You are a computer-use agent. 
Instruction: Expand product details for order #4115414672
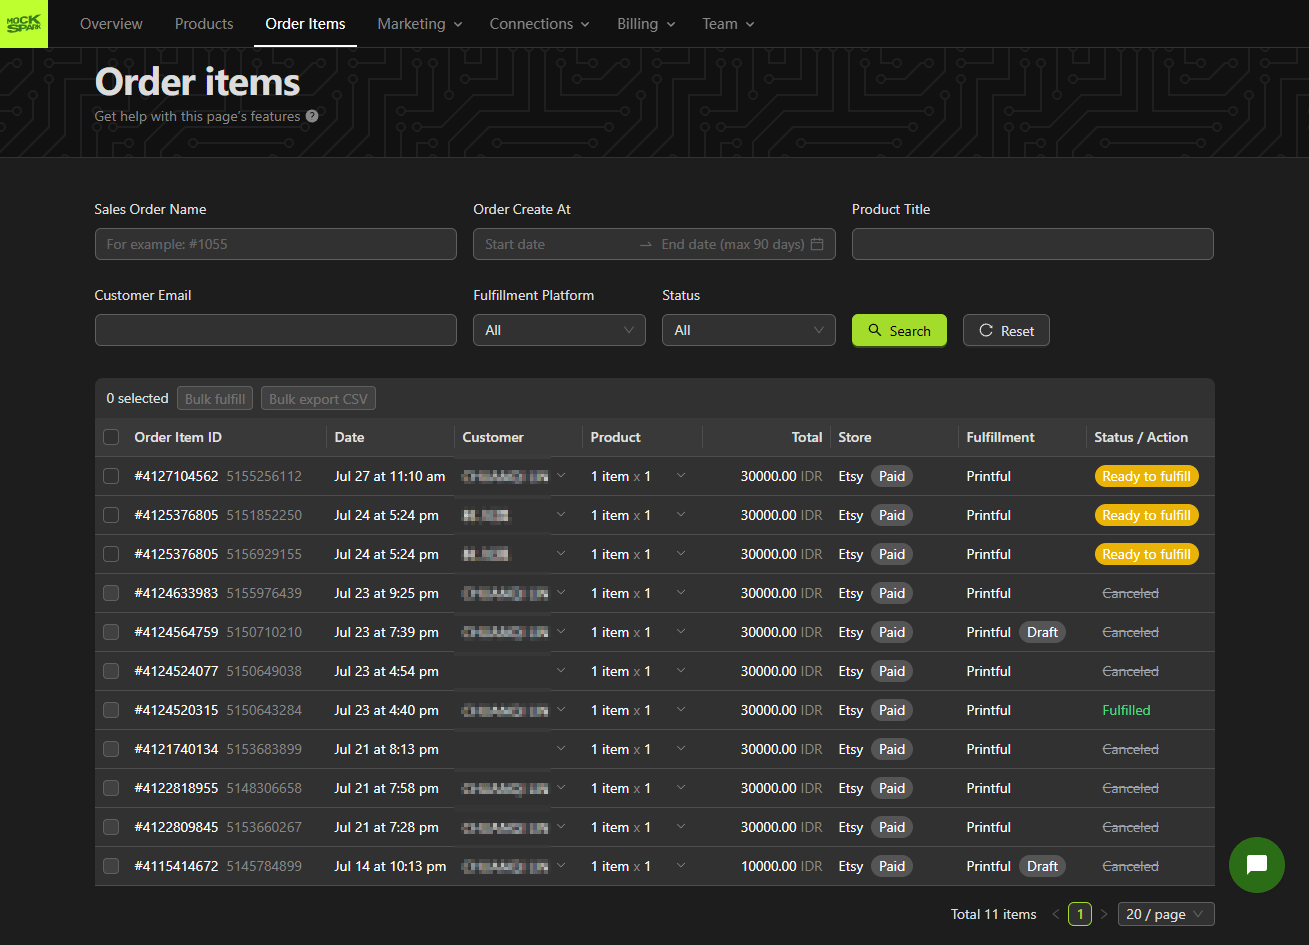(x=681, y=866)
